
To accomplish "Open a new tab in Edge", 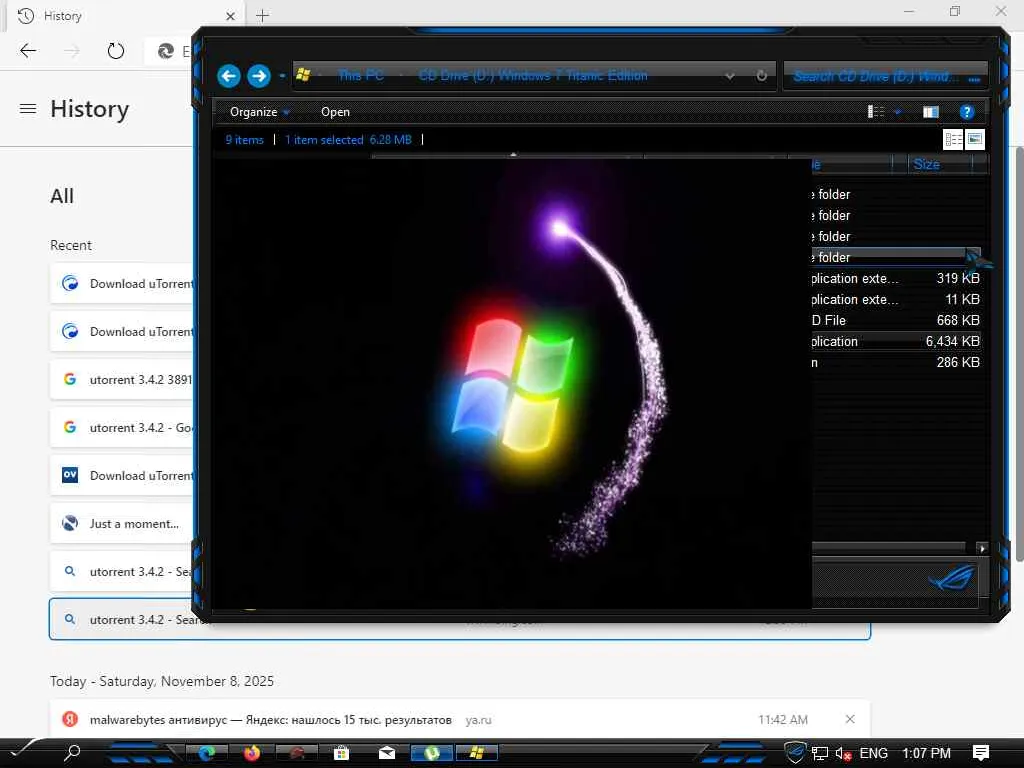I will point(263,16).
